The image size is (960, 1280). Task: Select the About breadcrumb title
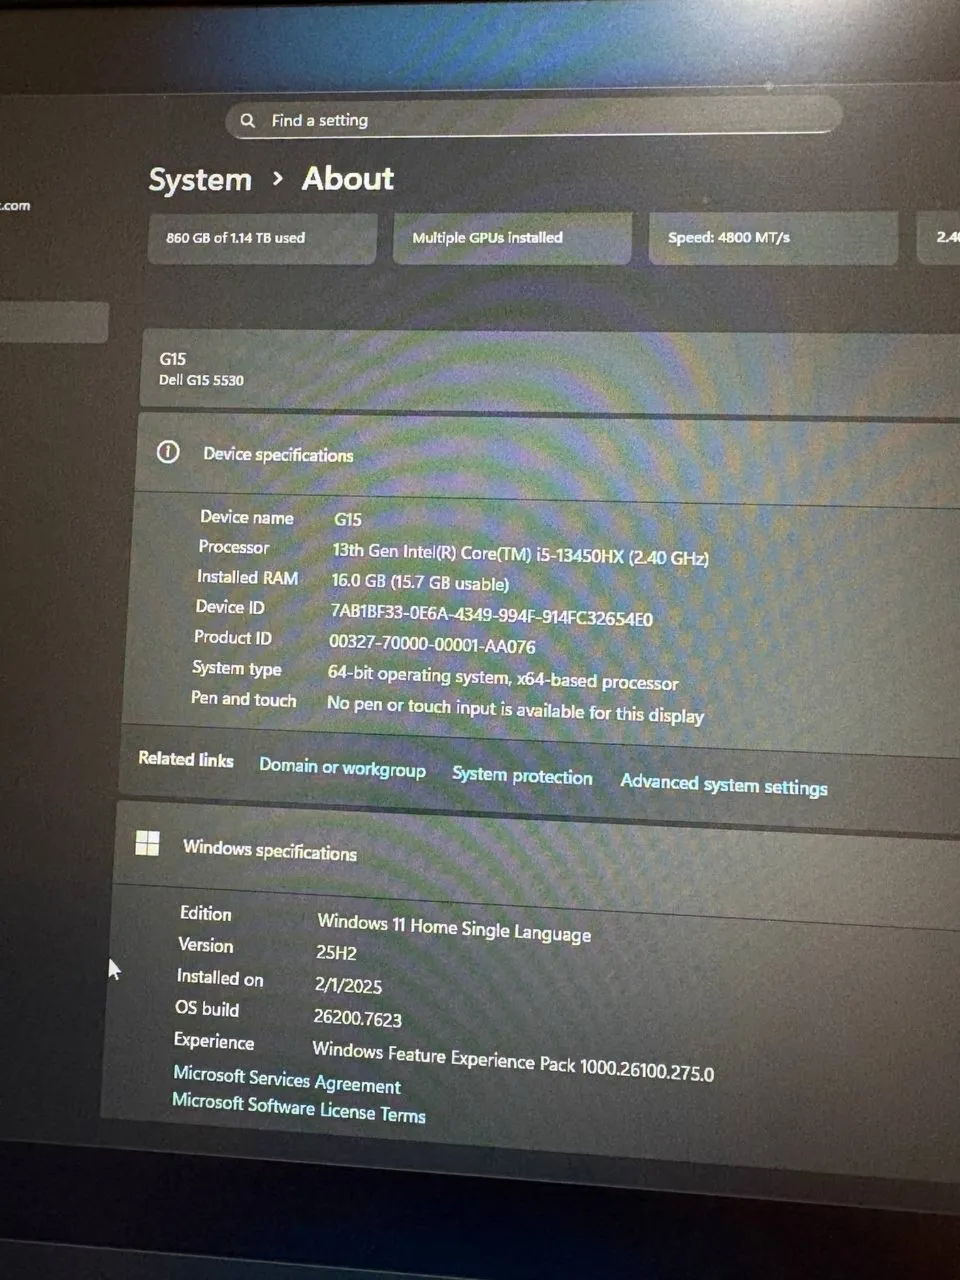click(x=348, y=179)
